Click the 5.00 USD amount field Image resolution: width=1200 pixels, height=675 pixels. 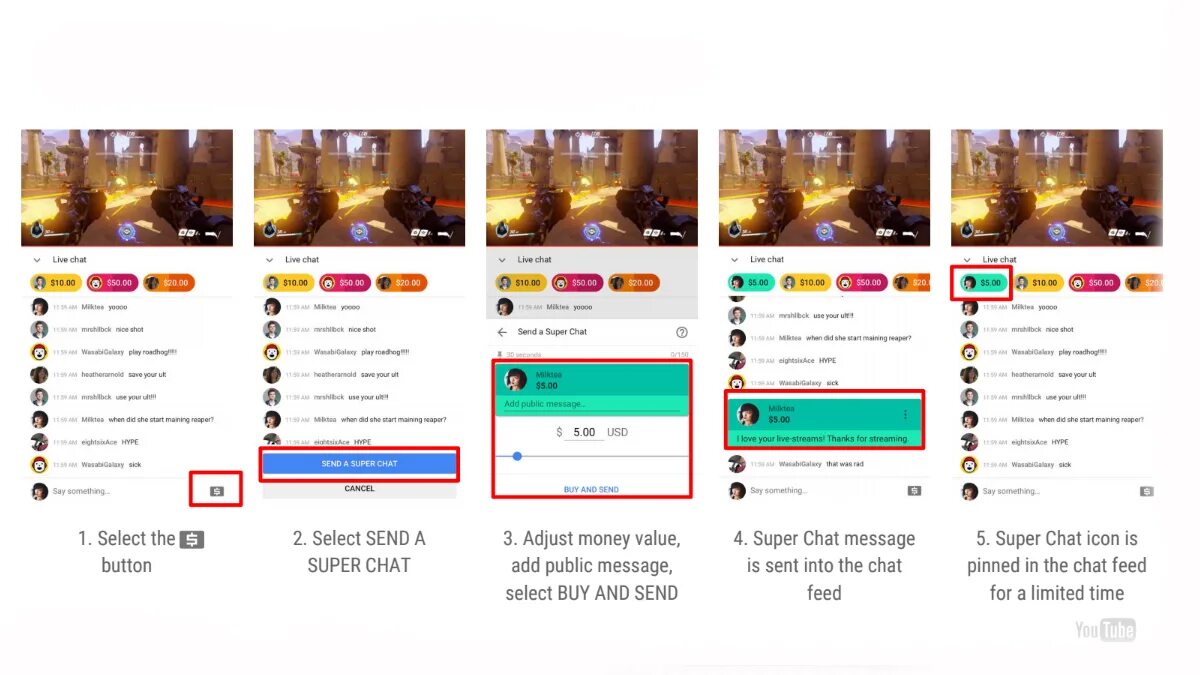tap(583, 433)
